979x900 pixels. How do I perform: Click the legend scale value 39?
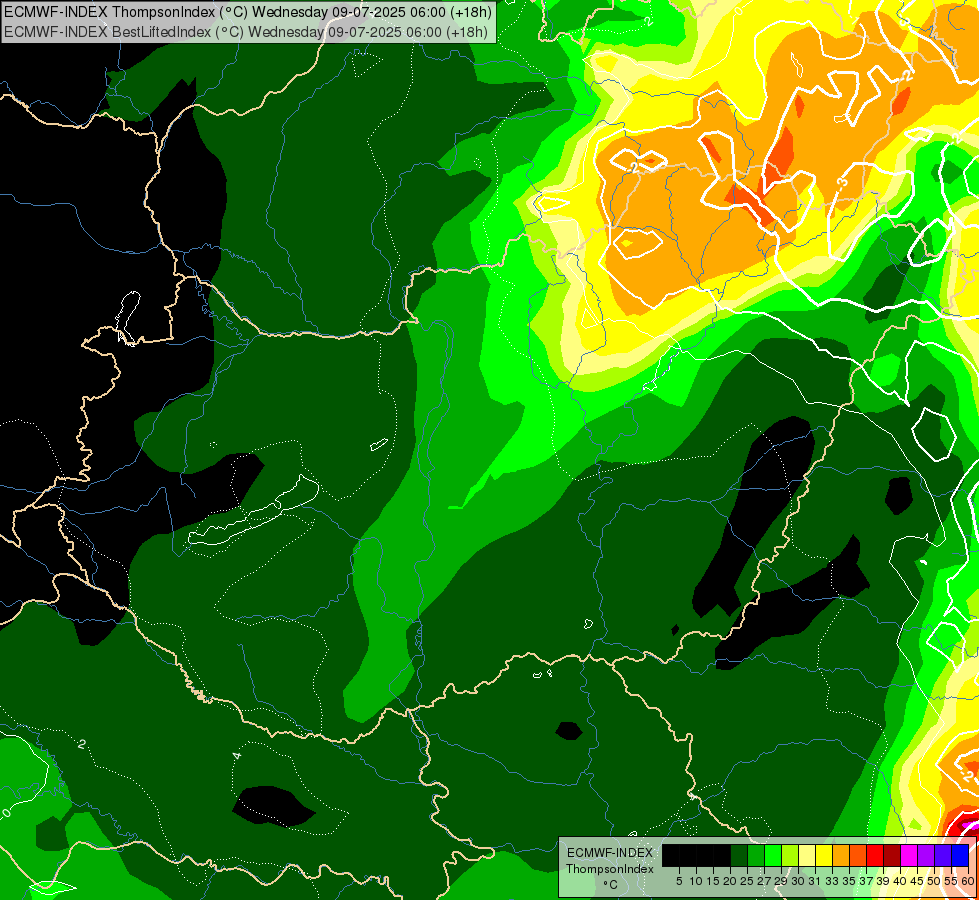click(883, 881)
